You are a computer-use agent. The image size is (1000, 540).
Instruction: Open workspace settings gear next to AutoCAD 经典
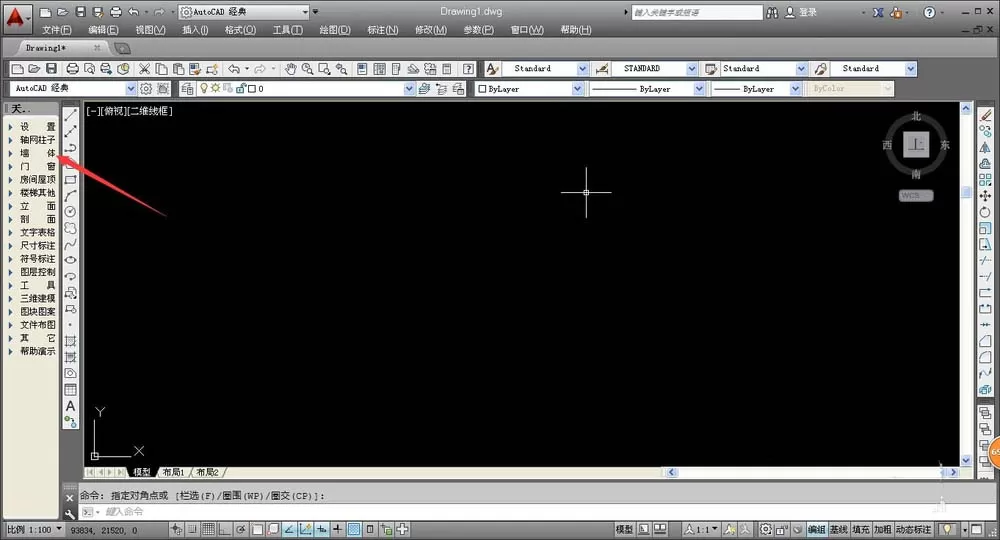point(146,89)
